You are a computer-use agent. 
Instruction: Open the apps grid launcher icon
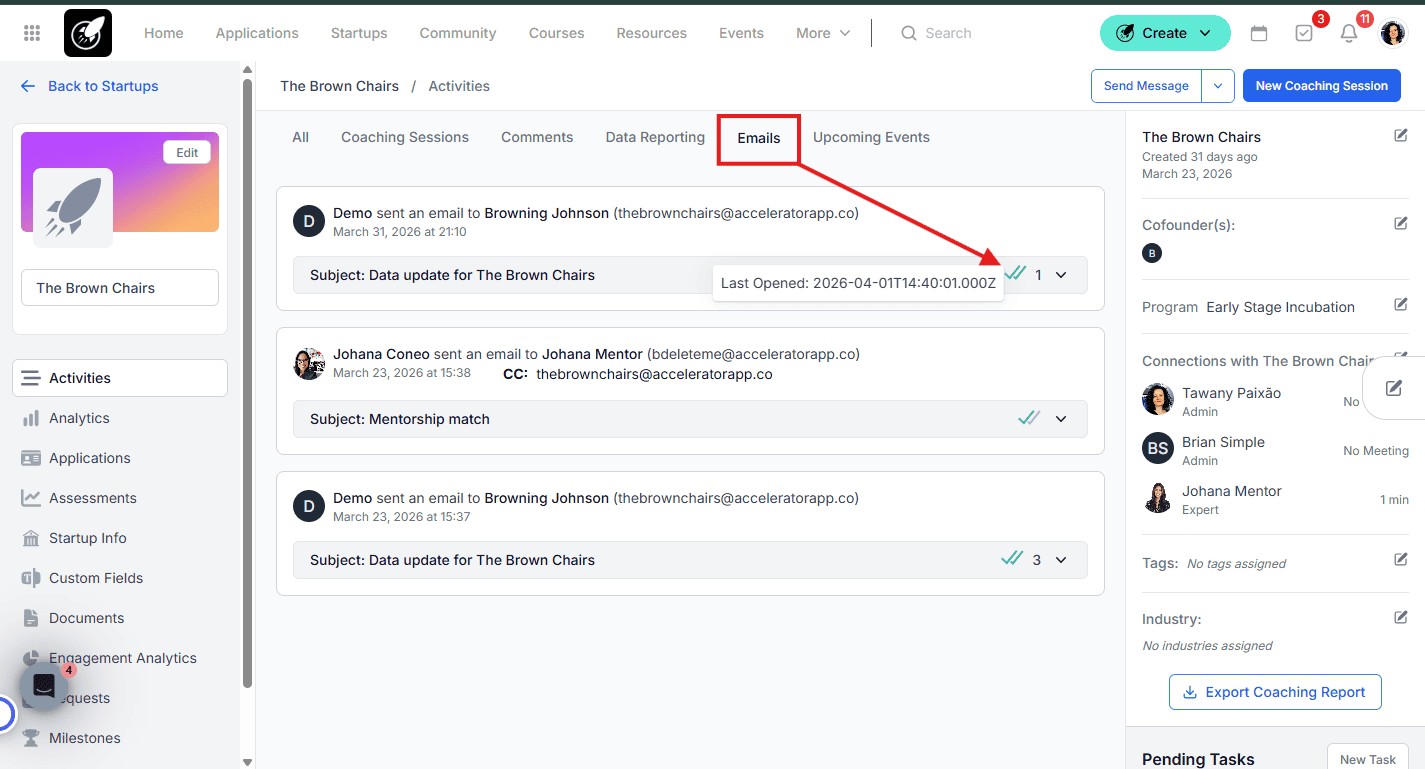pyautogui.click(x=32, y=33)
